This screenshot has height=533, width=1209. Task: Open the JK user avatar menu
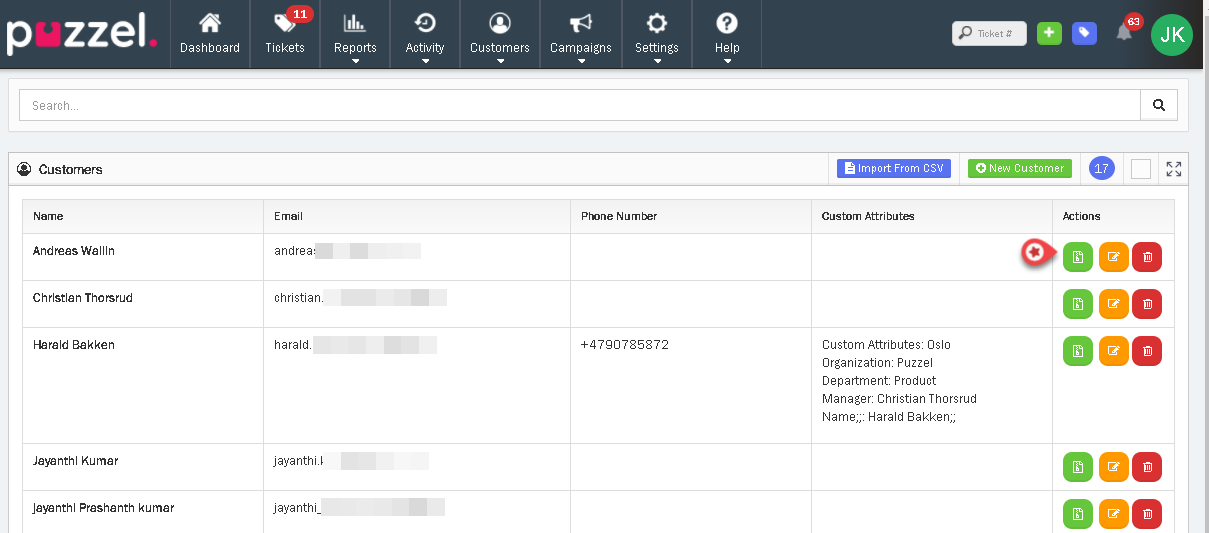coord(1172,34)
